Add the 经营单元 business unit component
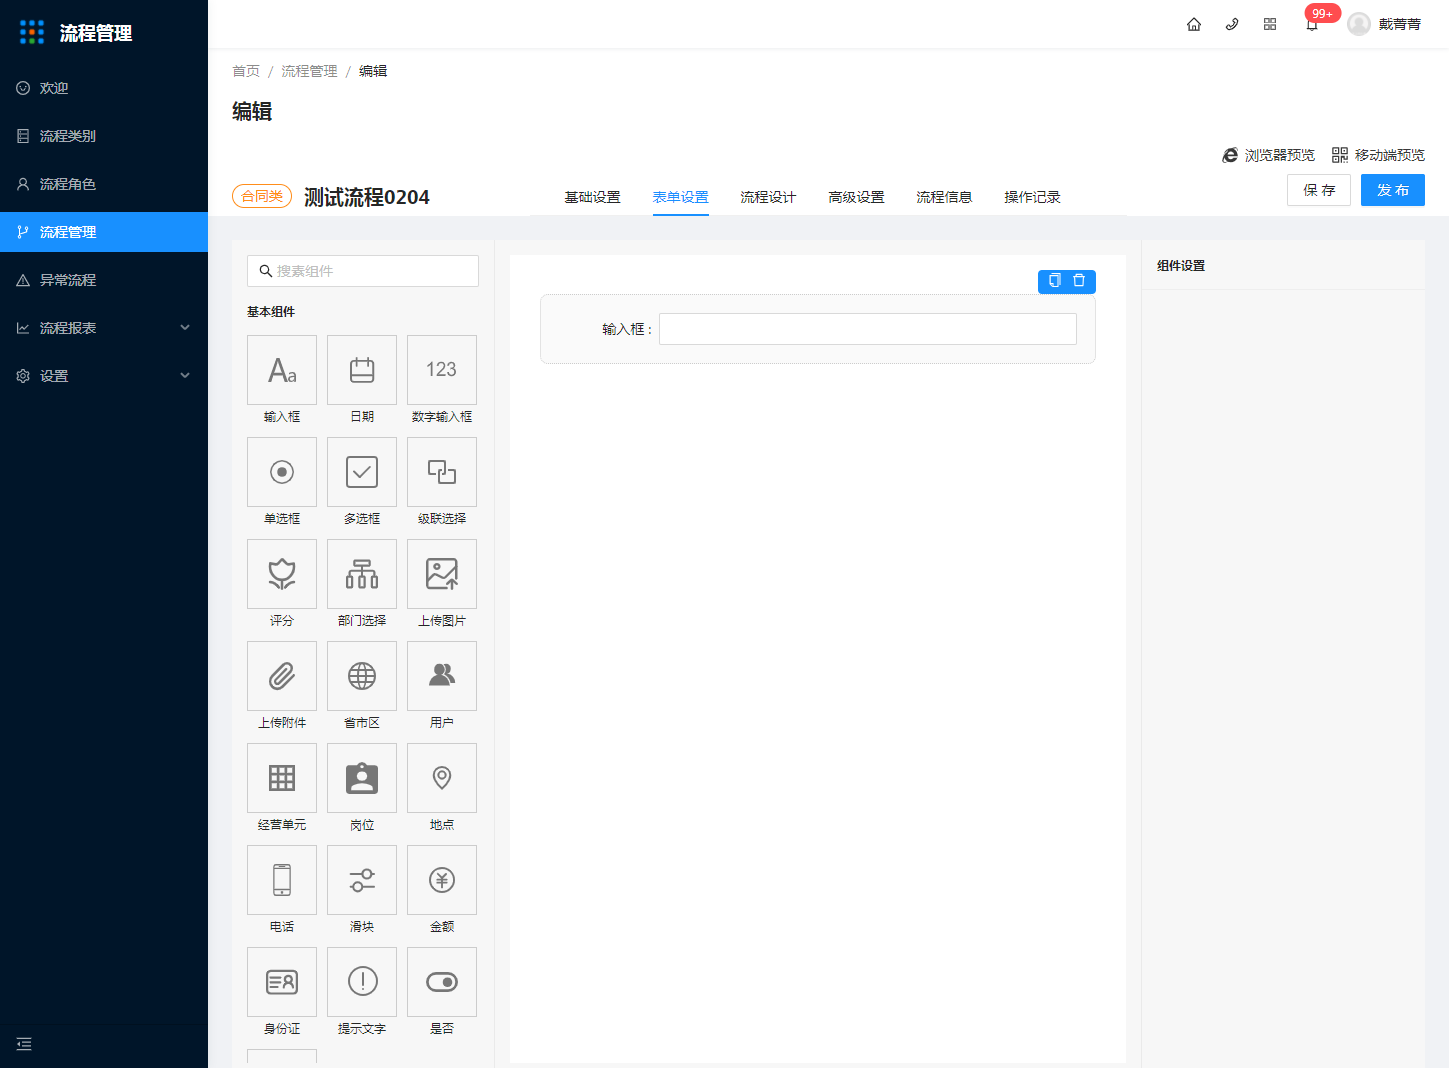Image resolution: width=1449 pixels, height=1068 pixels. click(x=282, y=778)
